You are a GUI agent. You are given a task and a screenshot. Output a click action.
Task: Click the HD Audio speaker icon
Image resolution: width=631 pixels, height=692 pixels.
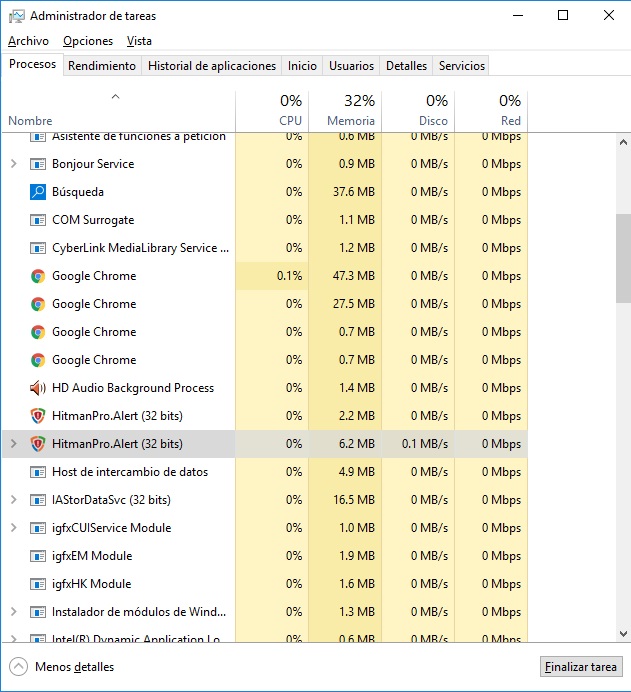click(38, 388)
